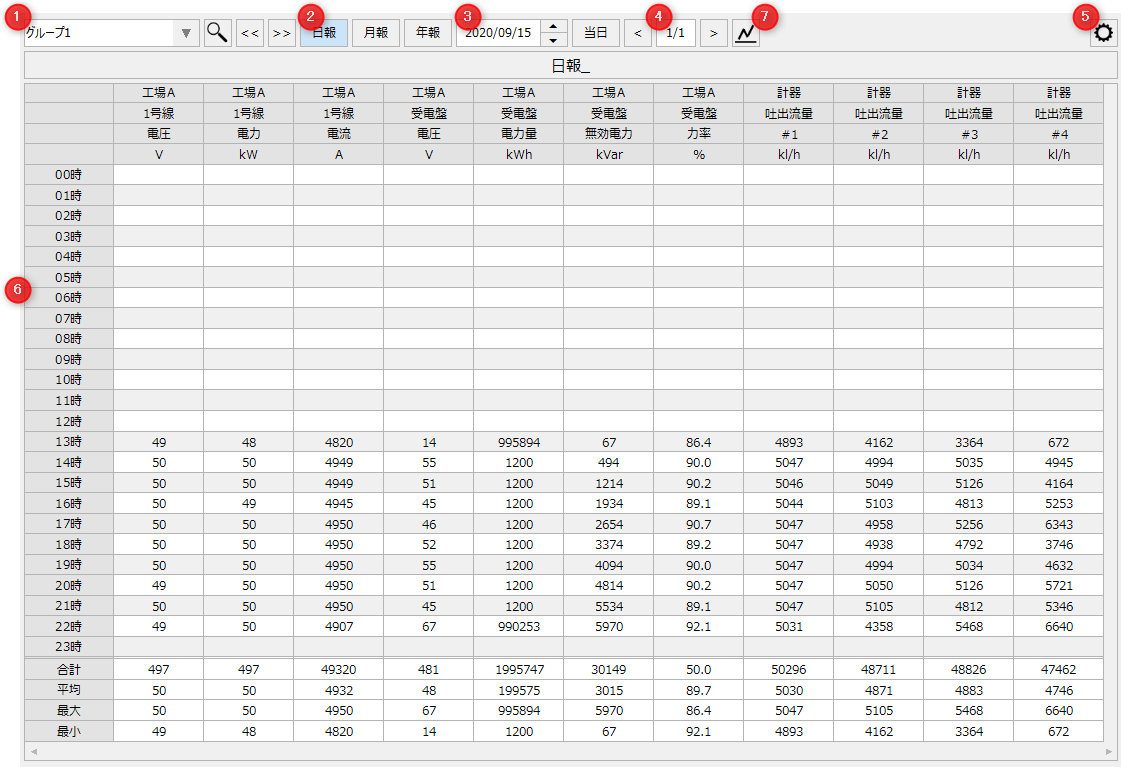The image size is (1121, 768).
Task: Keep 日報 daily report mode selected
Action: (322, 32)
